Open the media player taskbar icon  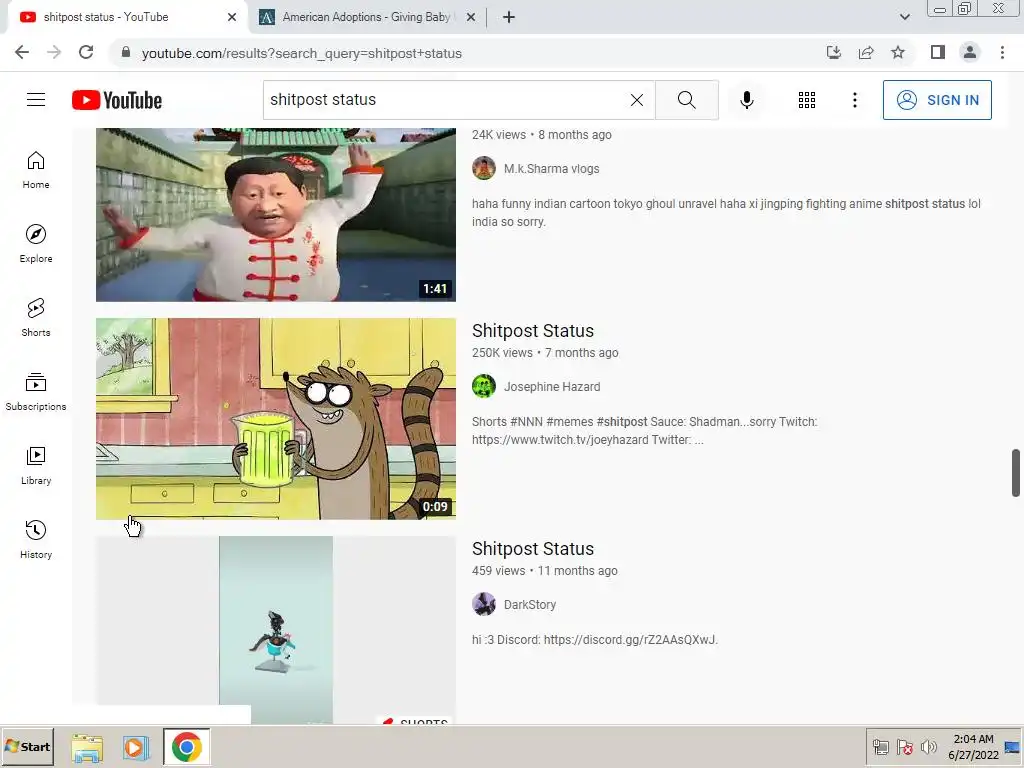coord(136,747)
